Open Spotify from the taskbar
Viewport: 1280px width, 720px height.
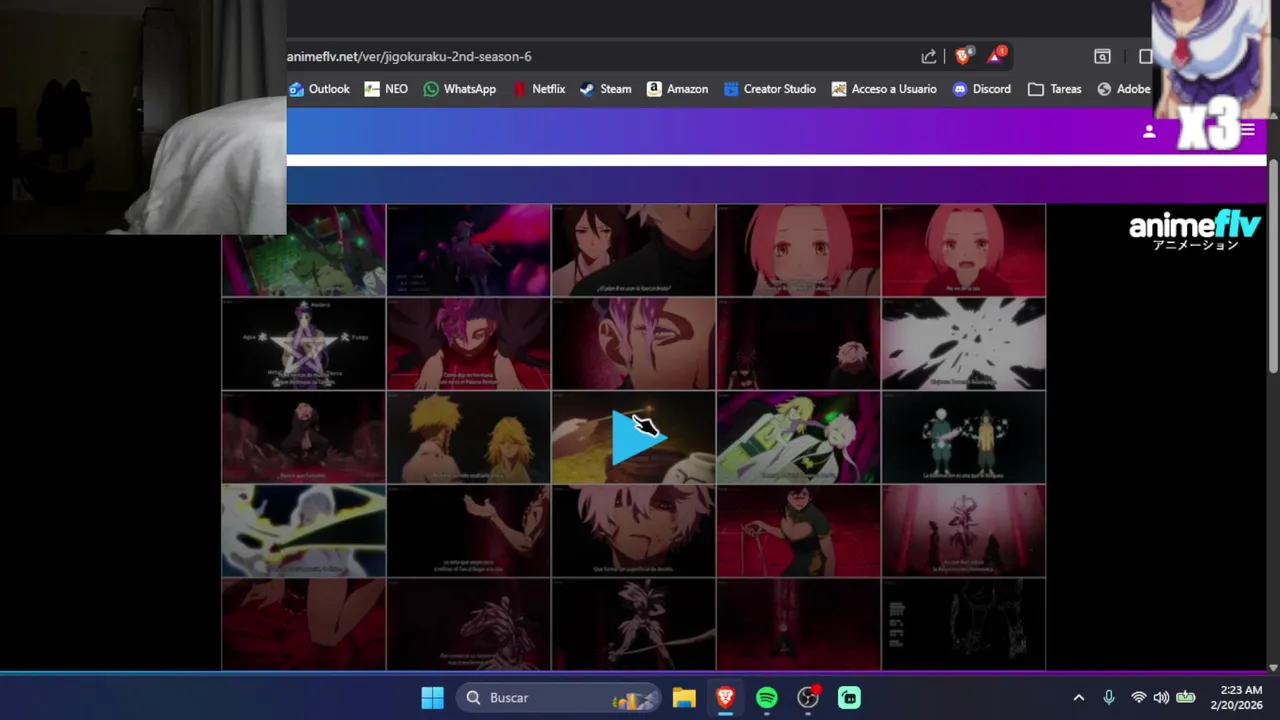767,698
